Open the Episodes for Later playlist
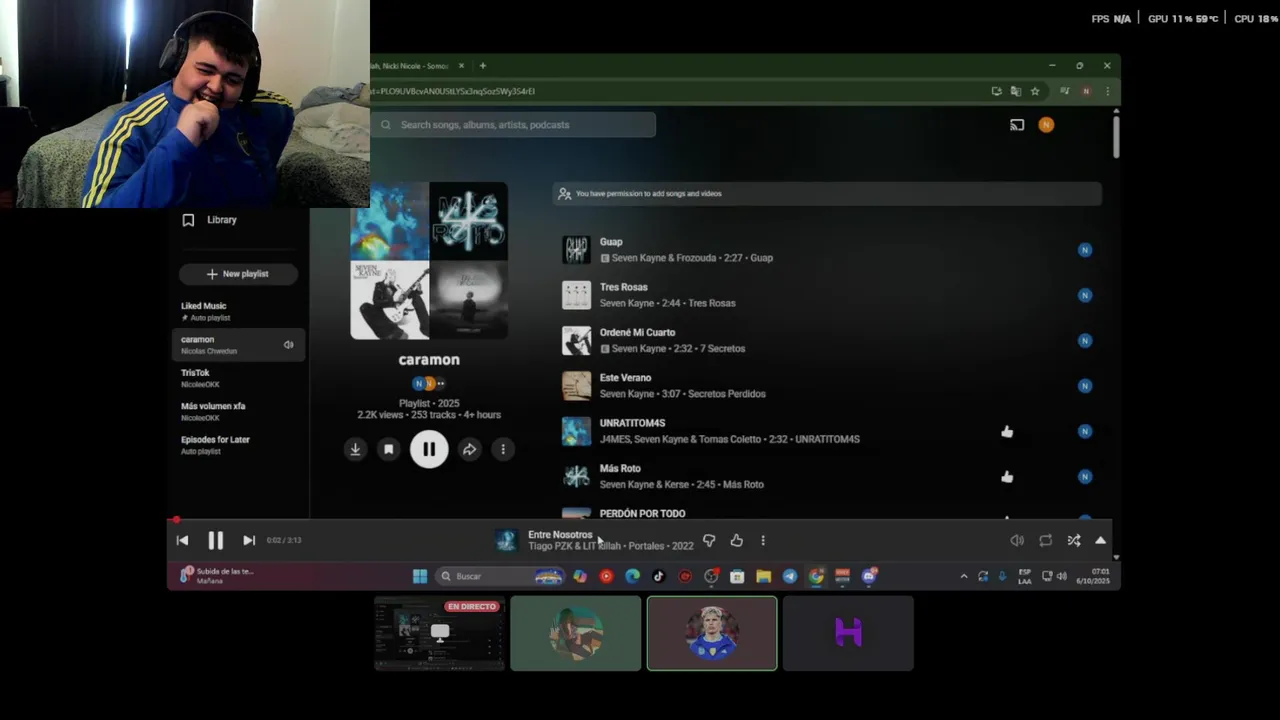This screenshot has width=1280, height=720. (x=238, y=445)
